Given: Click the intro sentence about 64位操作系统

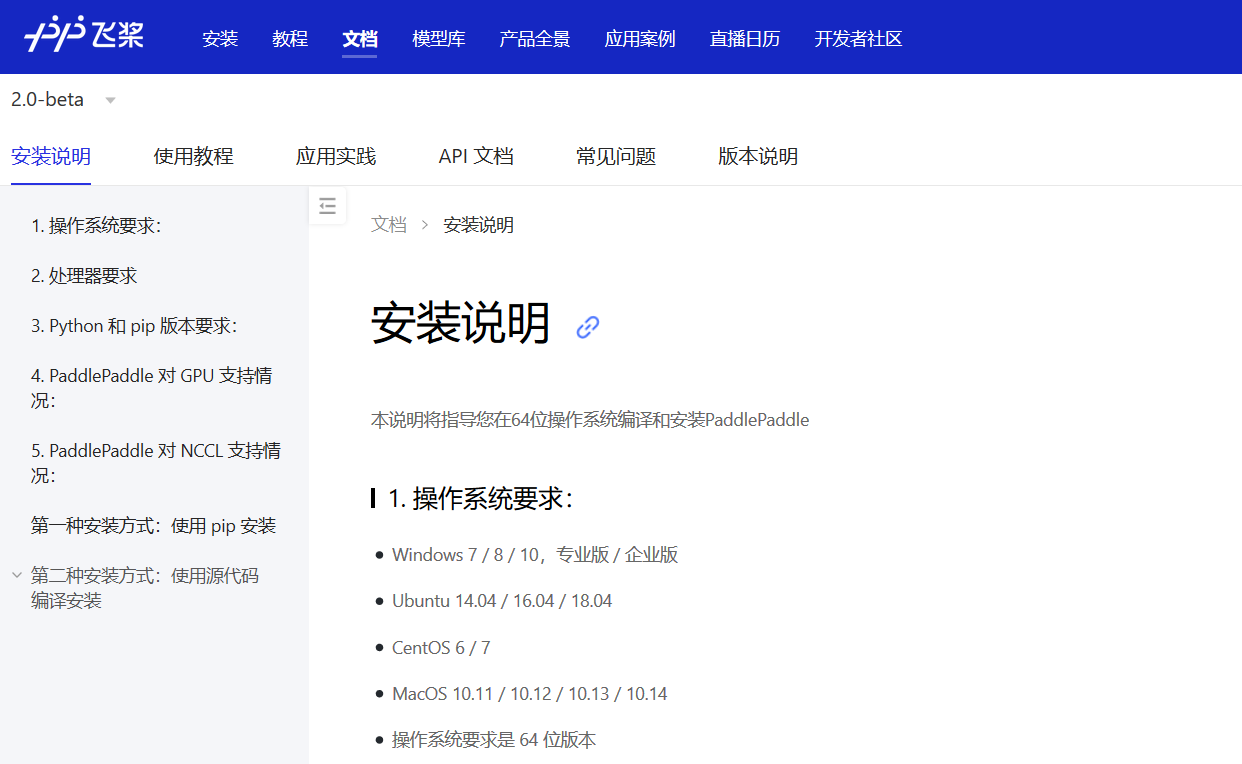Looking at the screenshot, I should pos(590,420).
